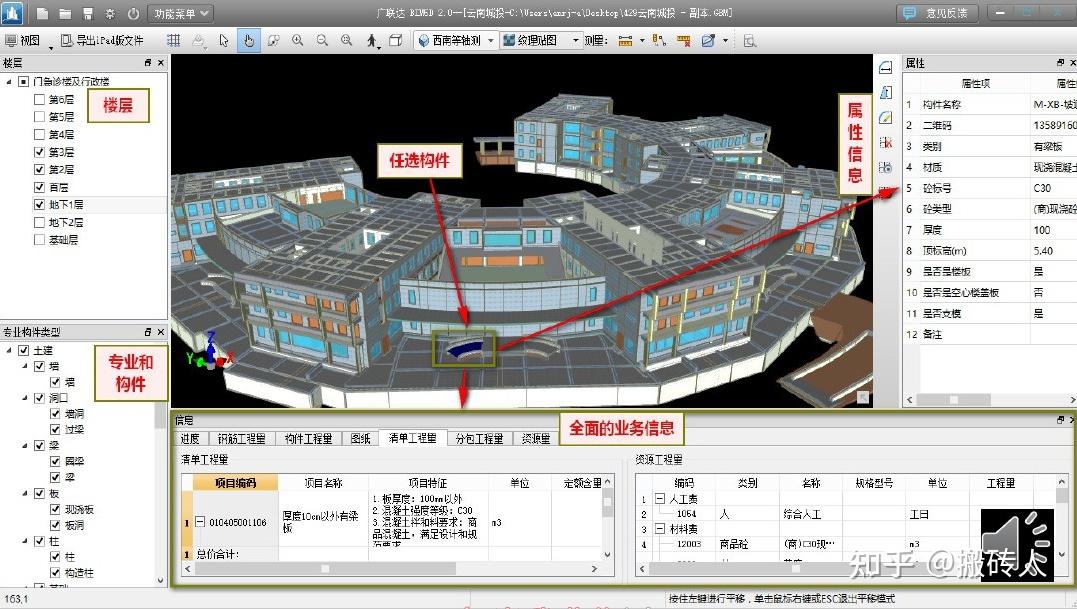Uncheck the 第3层 floor checkbox
Screen dimensions: 1077x609
40,152
